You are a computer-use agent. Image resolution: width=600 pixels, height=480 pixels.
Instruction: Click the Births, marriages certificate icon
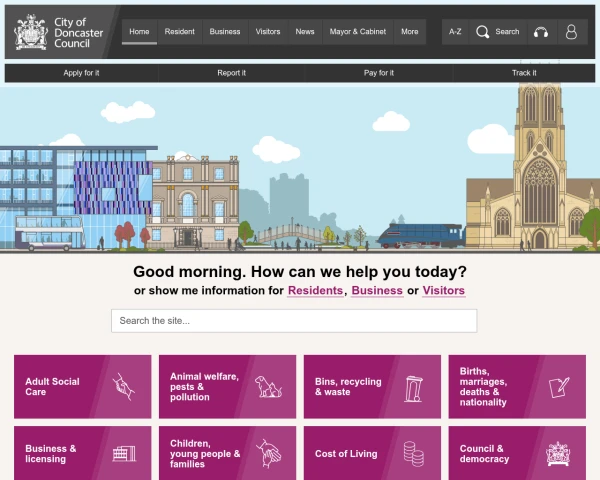(558, 386)
